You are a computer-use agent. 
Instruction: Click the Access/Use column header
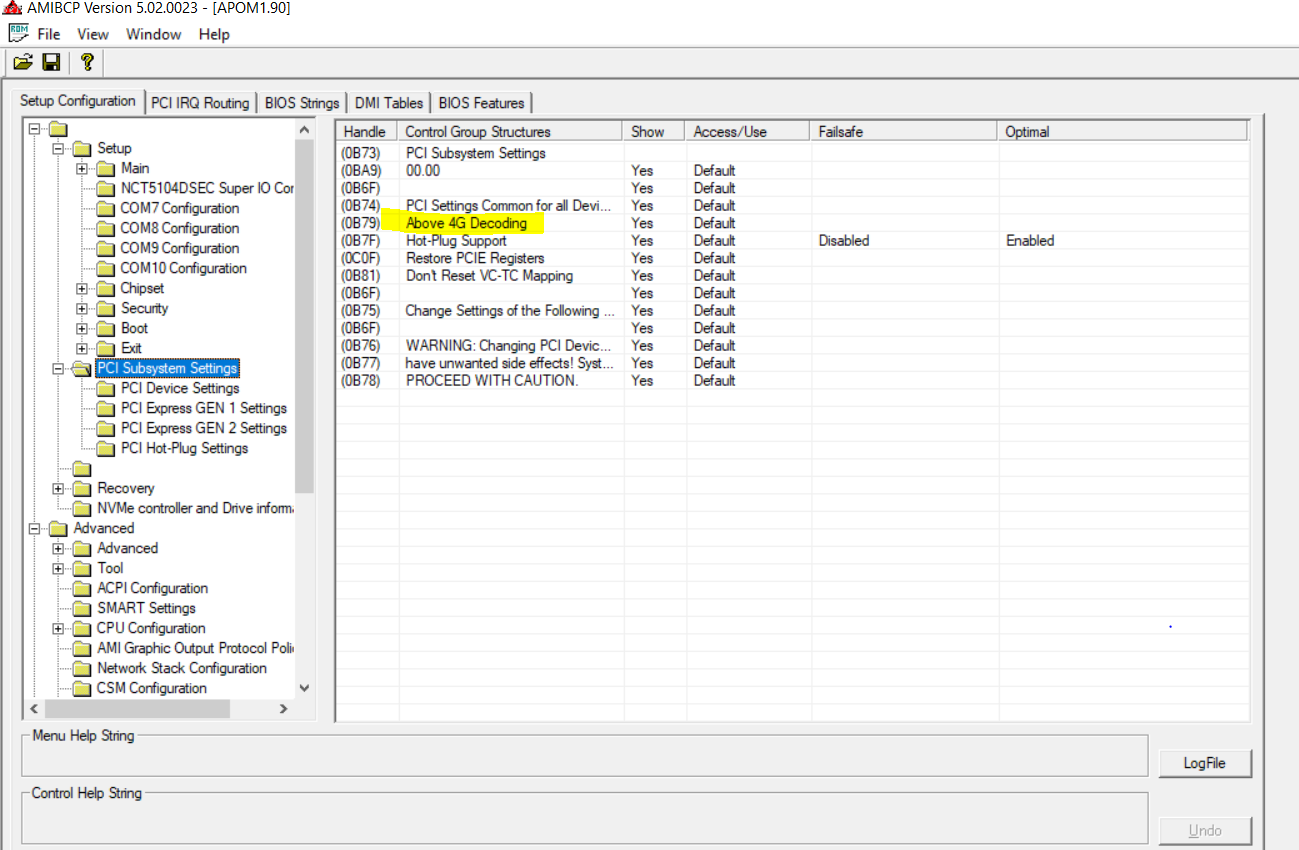coord(748,131)
